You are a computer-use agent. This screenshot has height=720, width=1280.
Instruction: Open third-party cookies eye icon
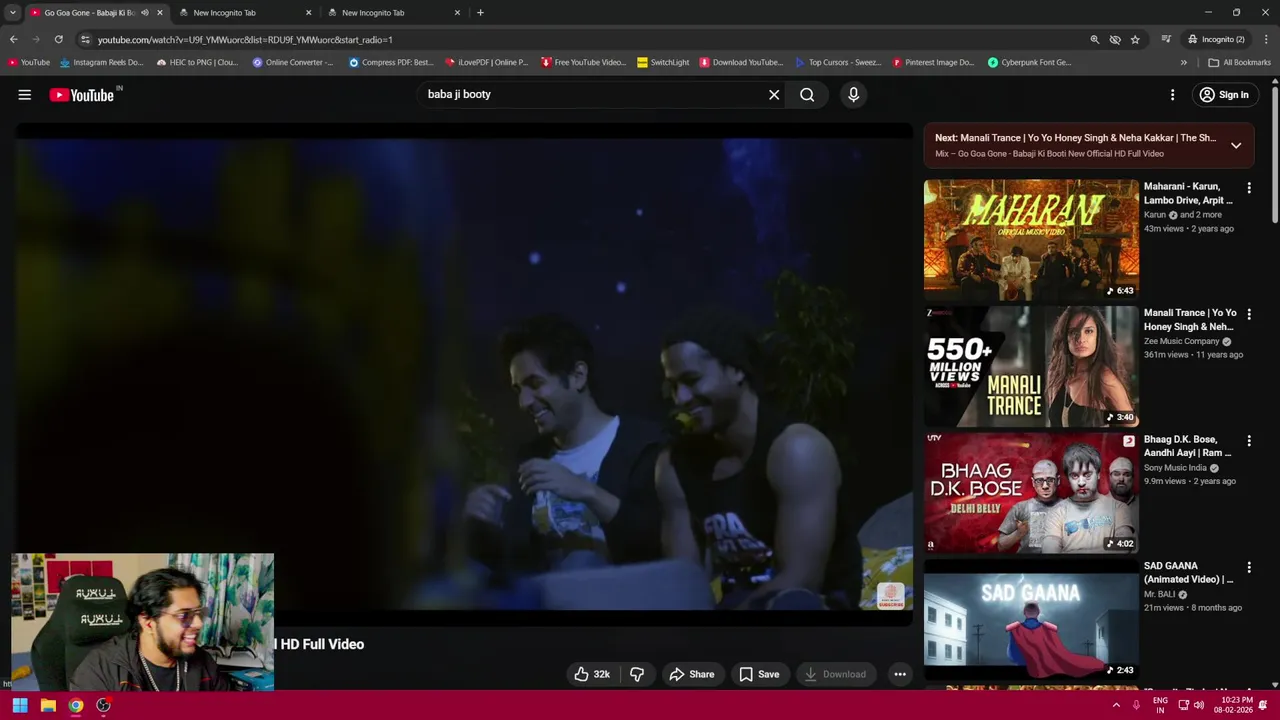1115,40
